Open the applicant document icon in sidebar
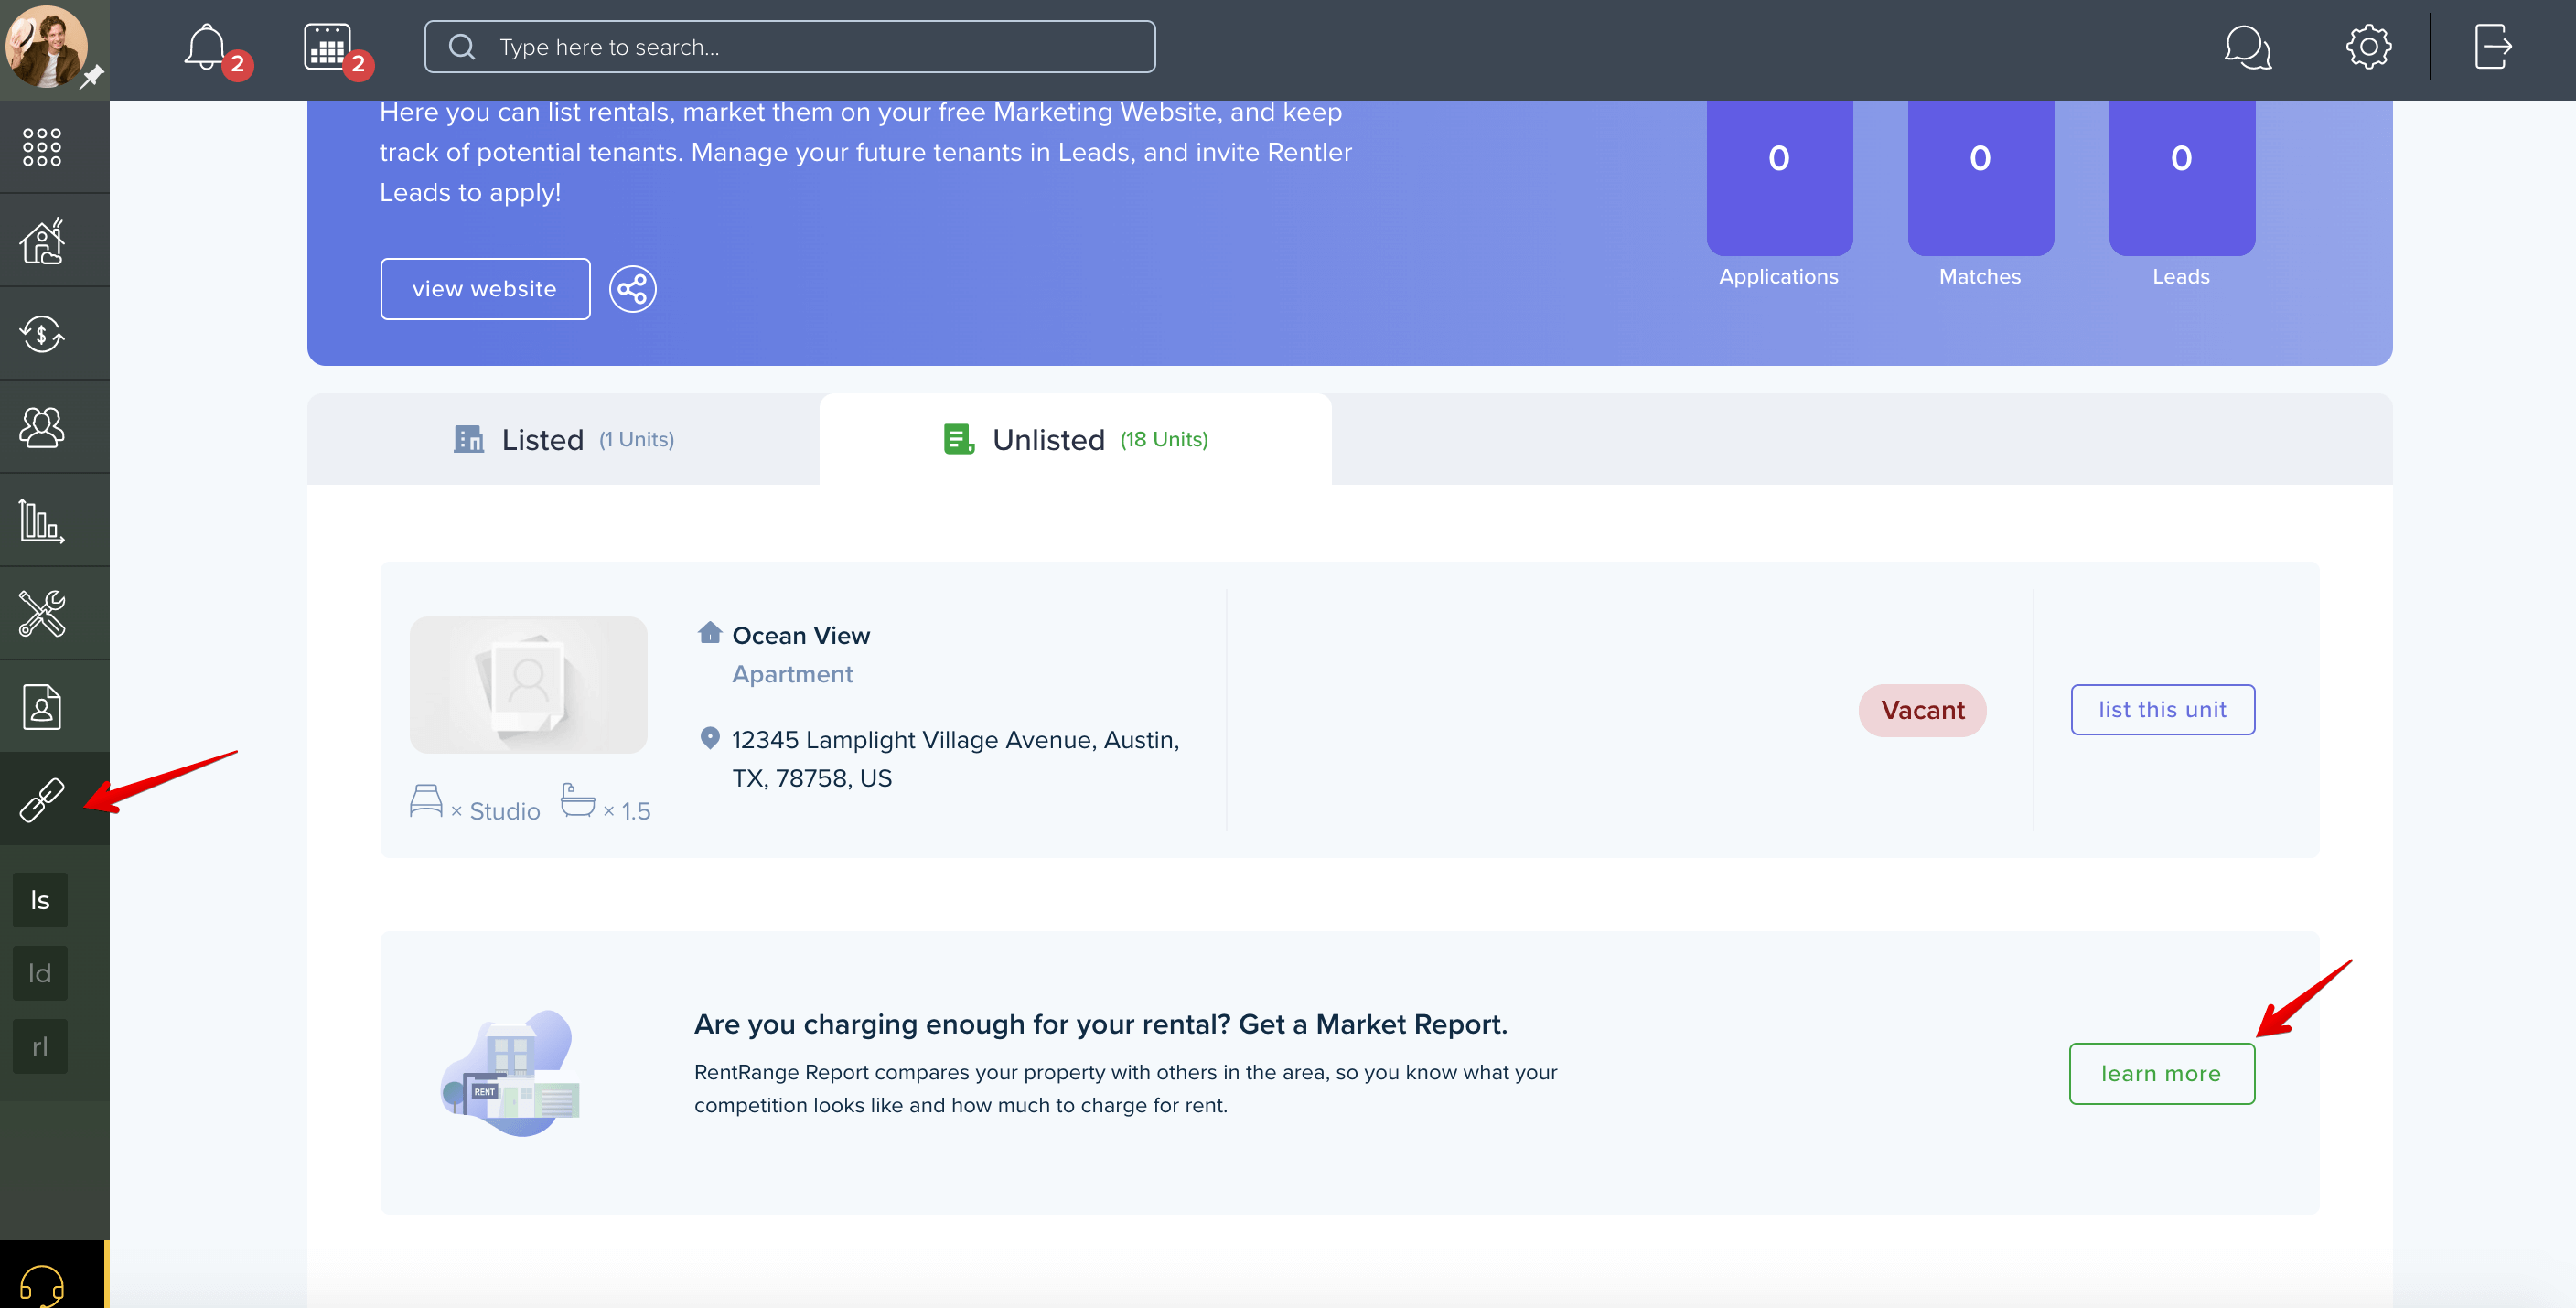This screenshot has height=1308, width=2576. (x=42, y=707)
